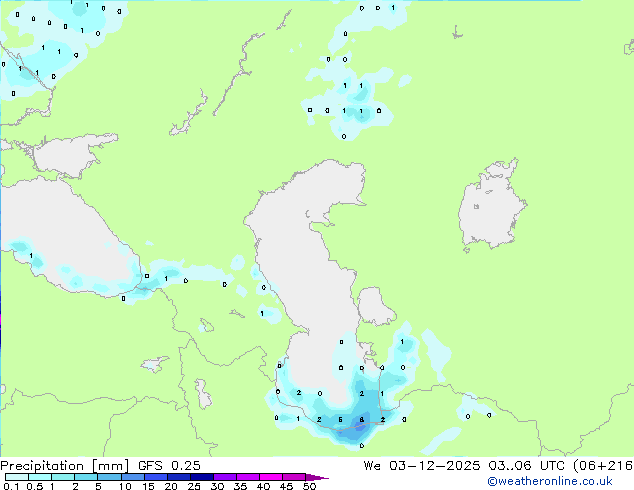Click the purple arrow tip after the 50 mm swatch

coord(317,477)
